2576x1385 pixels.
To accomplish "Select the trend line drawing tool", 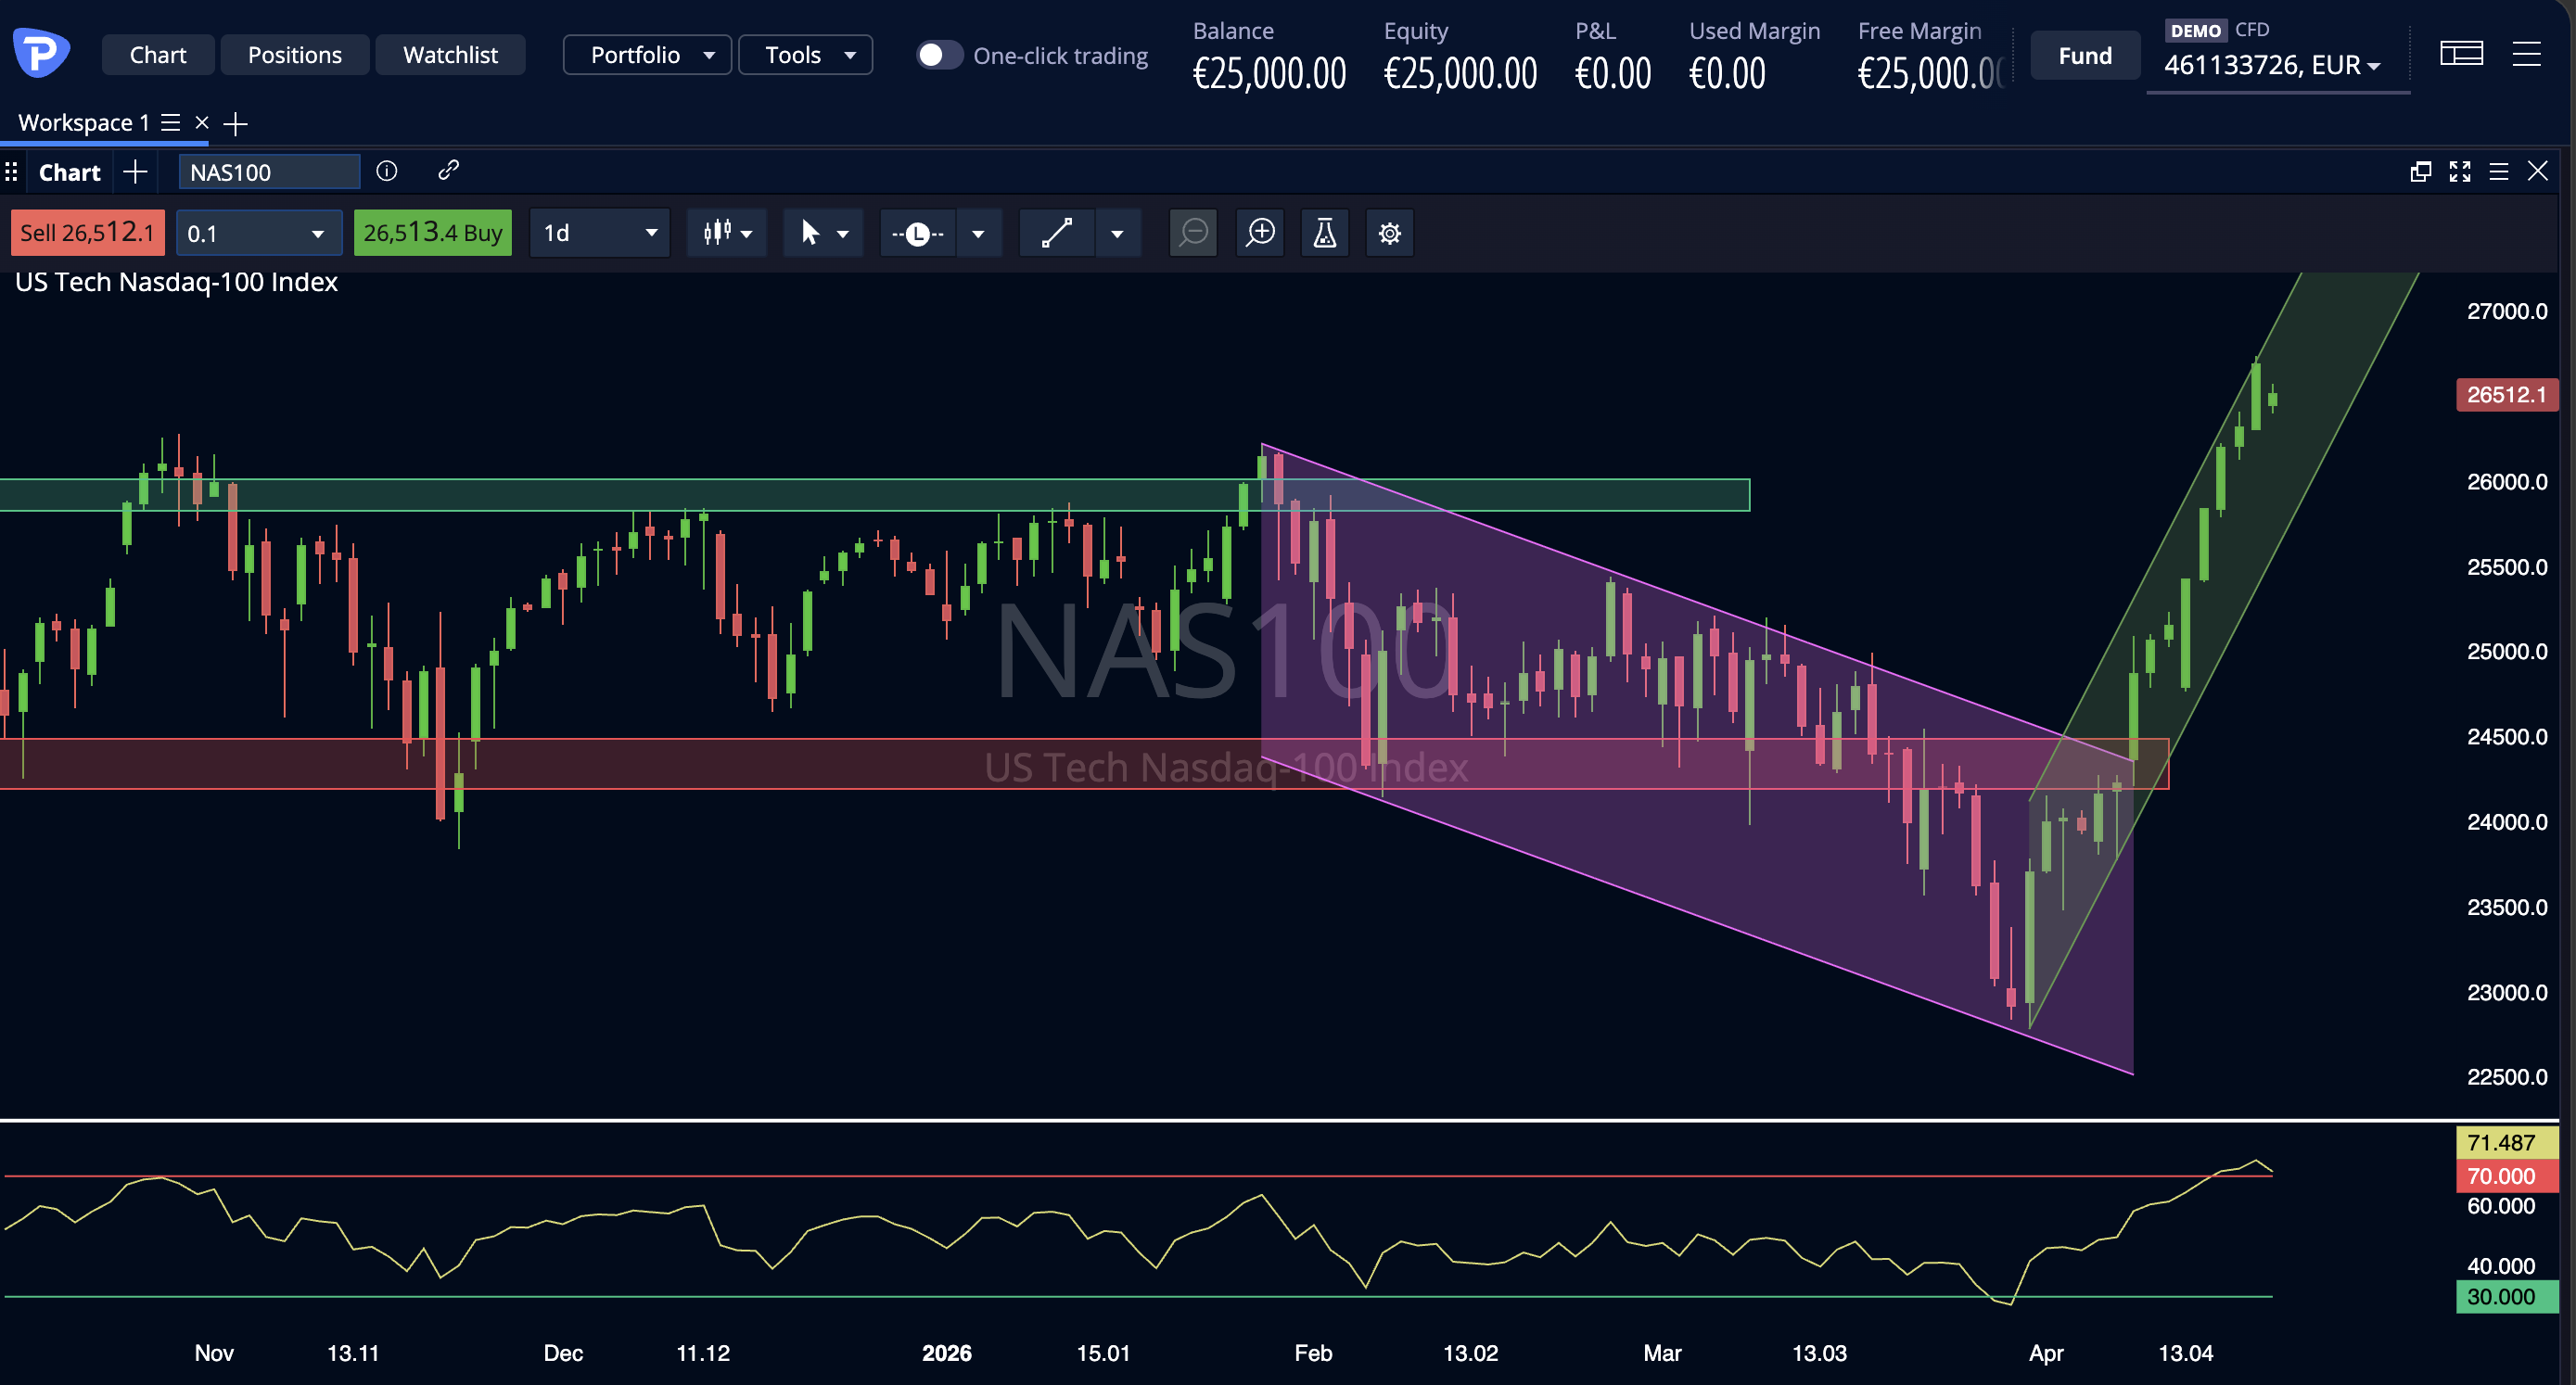I will click(x=1057, y=233).
